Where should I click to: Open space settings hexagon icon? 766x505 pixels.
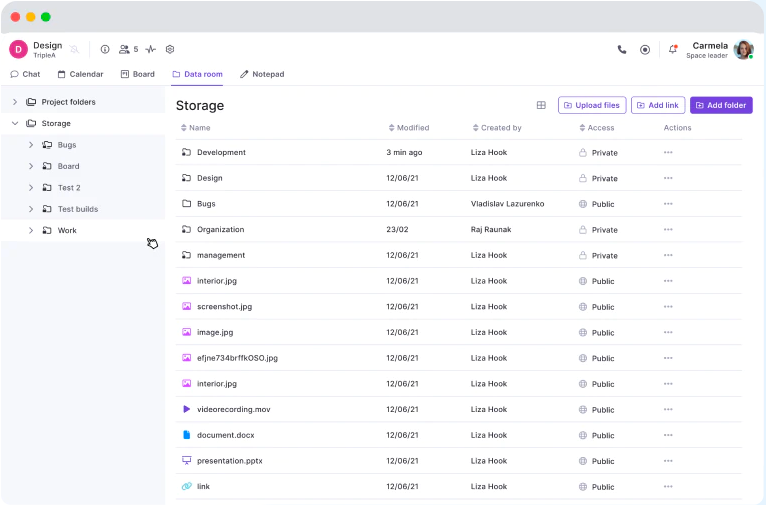coord(170,49)
